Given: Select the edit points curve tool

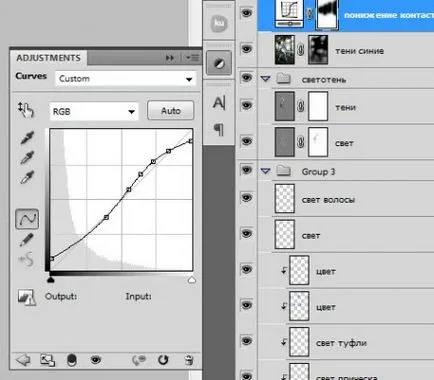Looking at the screenshot, I should (x=27, y=219).
